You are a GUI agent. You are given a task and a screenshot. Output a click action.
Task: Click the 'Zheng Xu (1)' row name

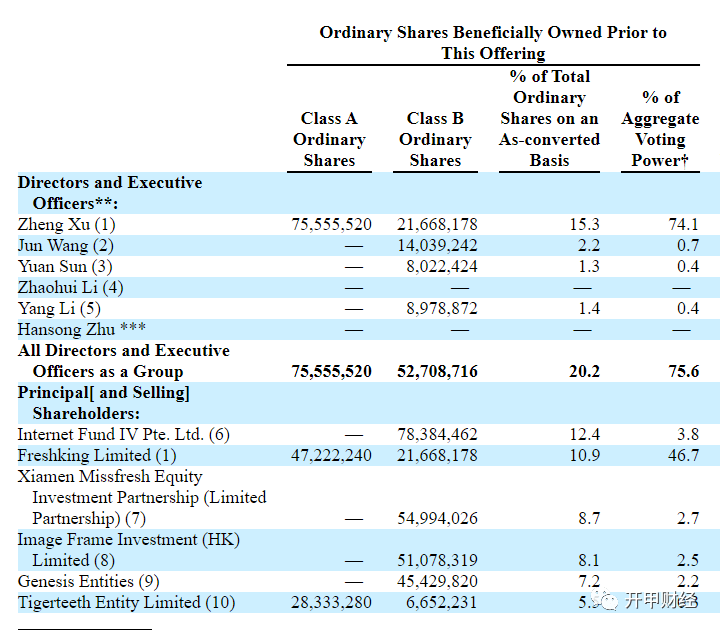coord(67,225)
